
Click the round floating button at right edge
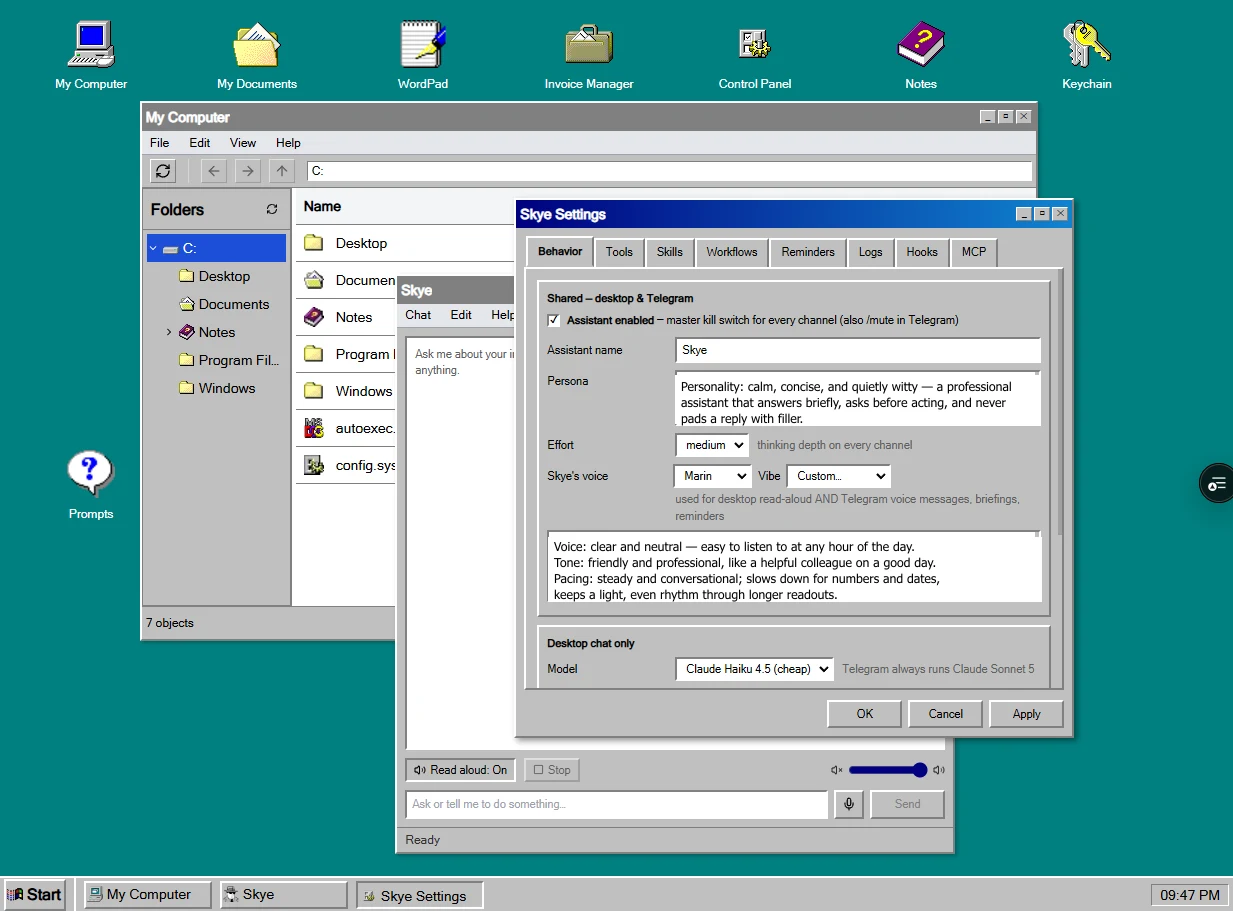pyautogui.click(x=1217, y=483)
